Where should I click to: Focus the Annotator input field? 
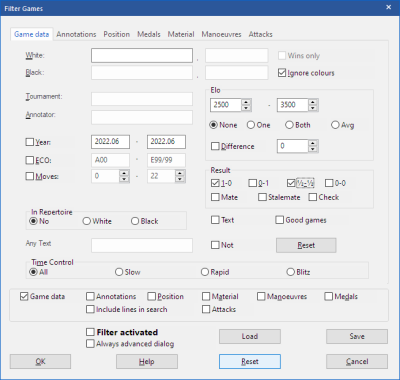[142, 117]
